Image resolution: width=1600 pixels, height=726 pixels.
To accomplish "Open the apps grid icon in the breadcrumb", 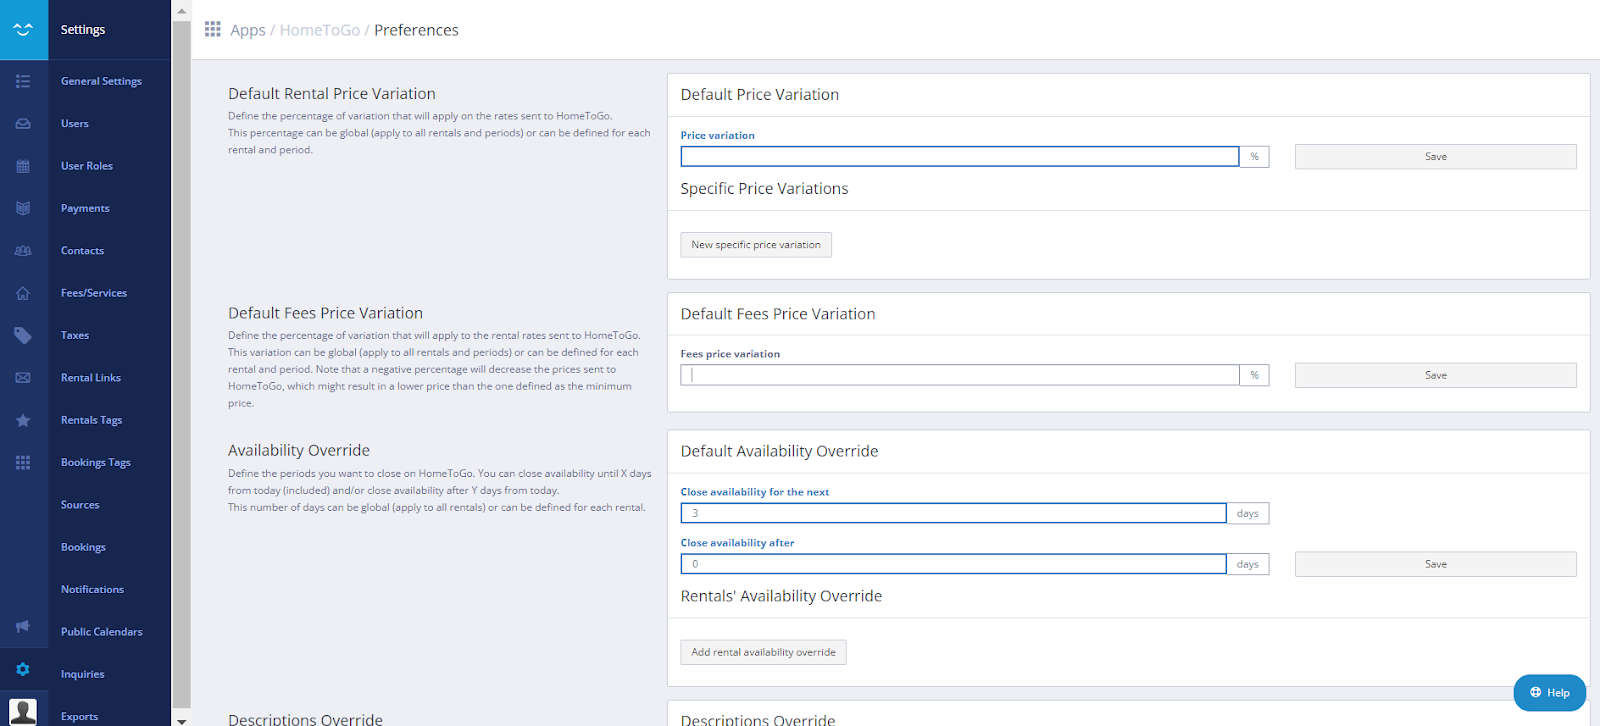I will 212,30.
